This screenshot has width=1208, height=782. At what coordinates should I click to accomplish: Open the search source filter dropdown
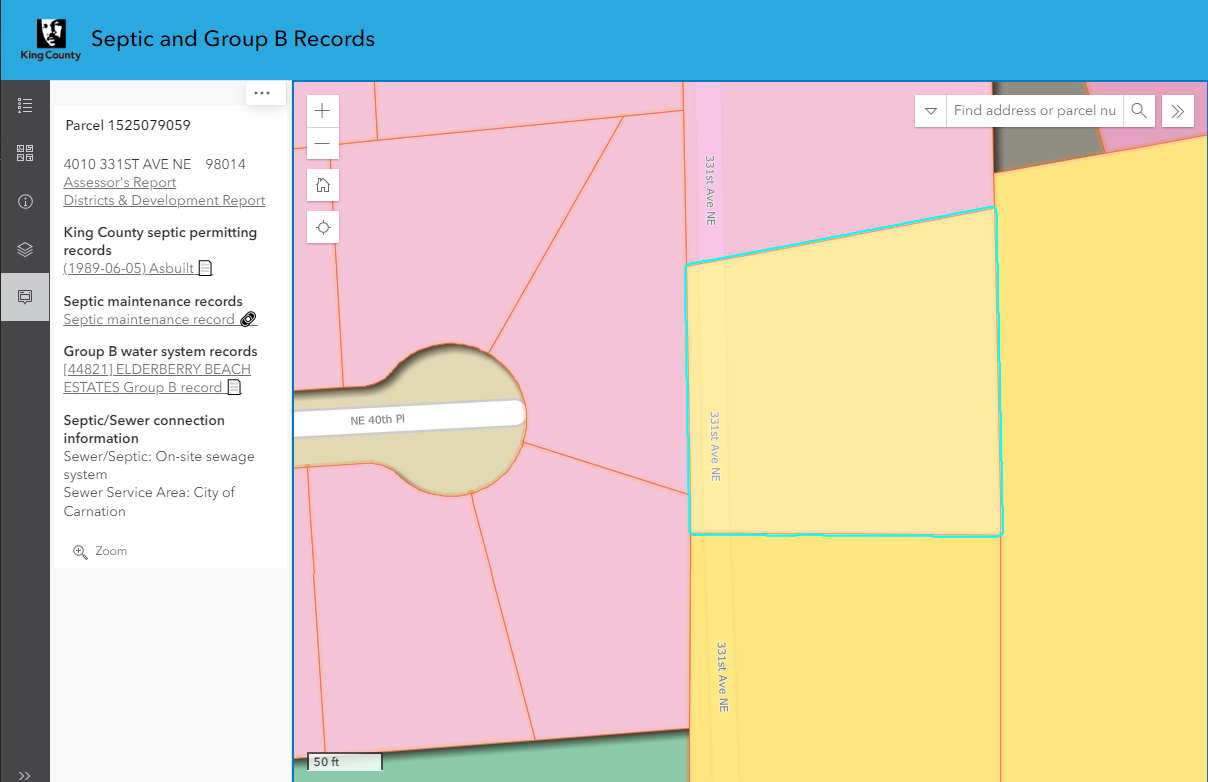click(x=930, y=110)
